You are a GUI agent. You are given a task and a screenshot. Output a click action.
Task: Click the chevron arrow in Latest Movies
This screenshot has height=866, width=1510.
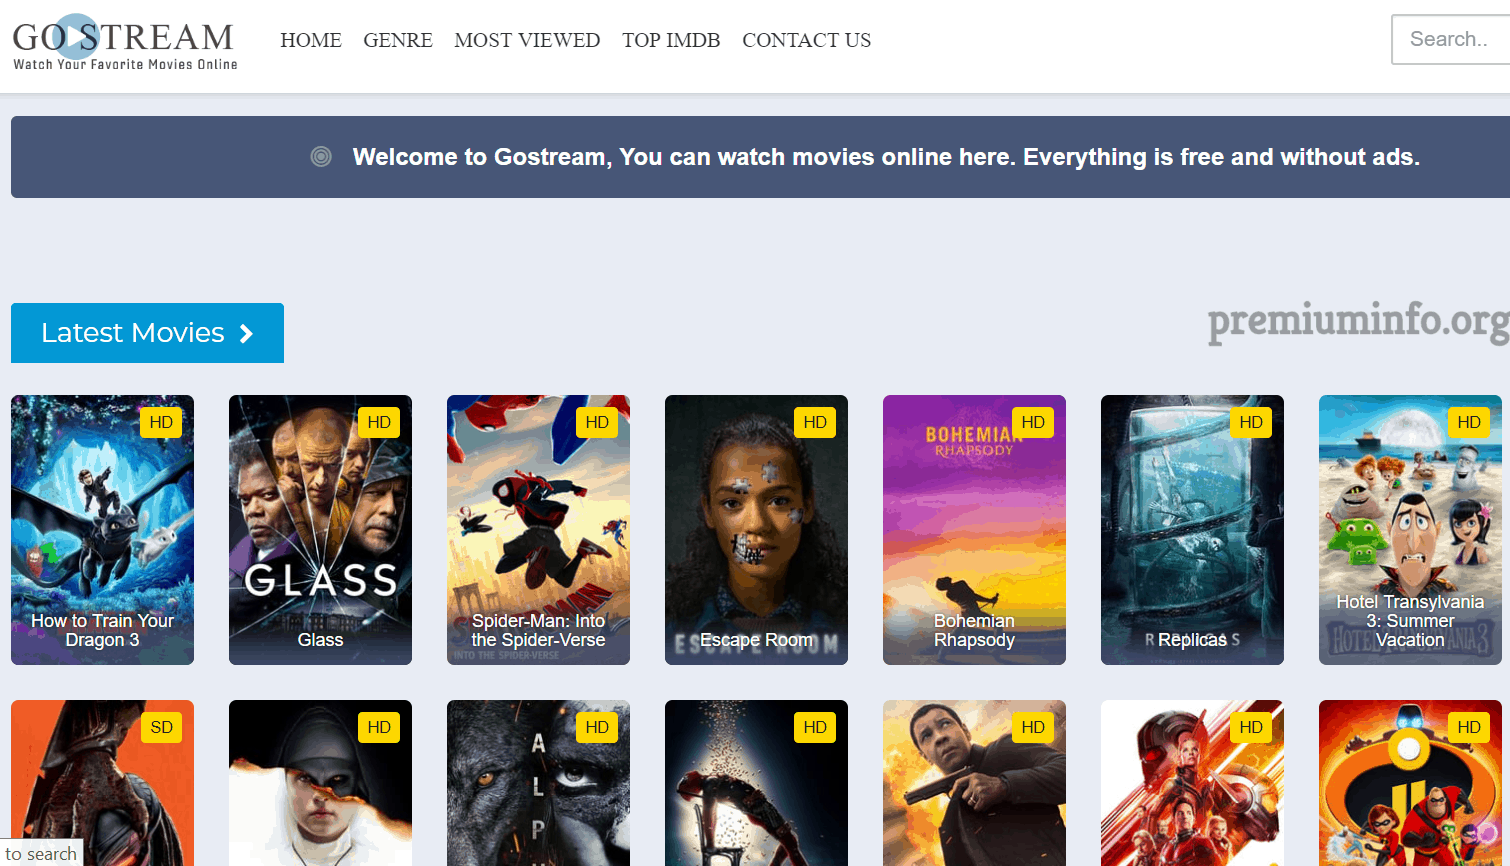click(x=246, y=334)
